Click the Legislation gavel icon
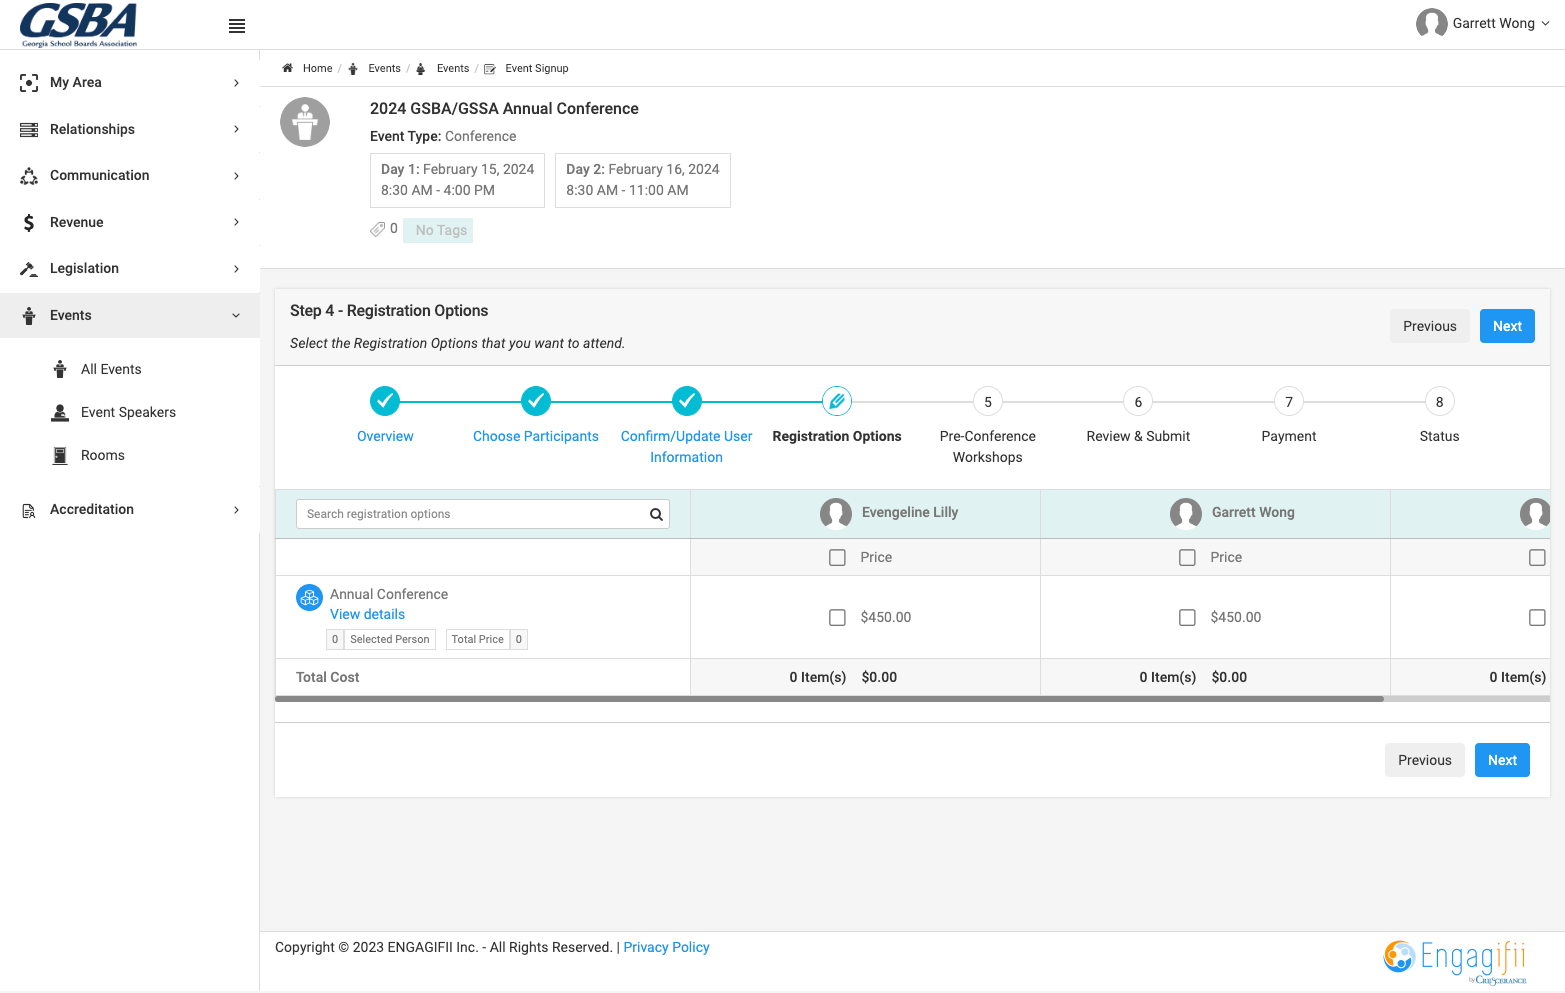 [29, 269]
